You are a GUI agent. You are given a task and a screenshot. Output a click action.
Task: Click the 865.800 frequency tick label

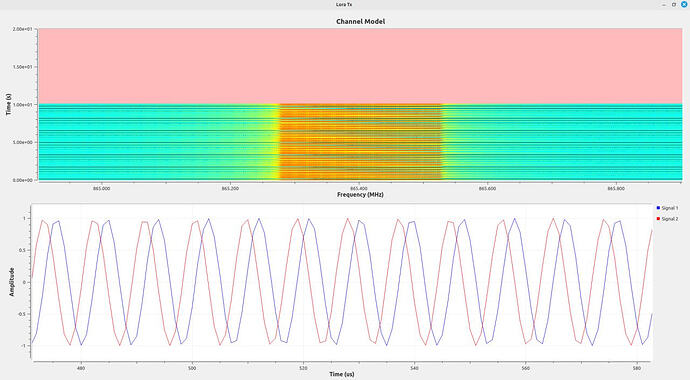[616, 189]
